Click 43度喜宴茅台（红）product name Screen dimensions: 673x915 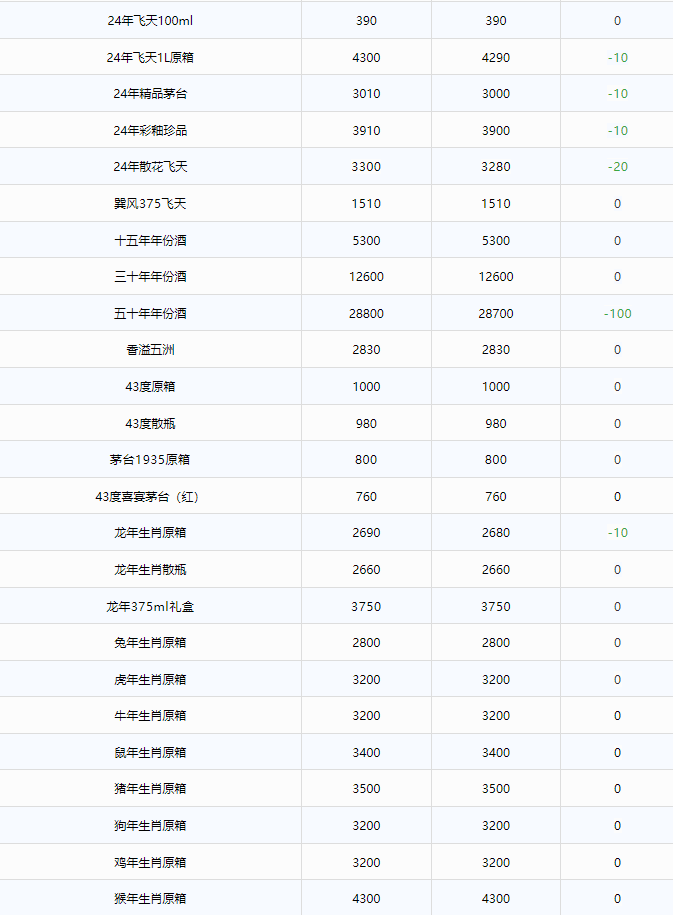click(x=147, y=497)
